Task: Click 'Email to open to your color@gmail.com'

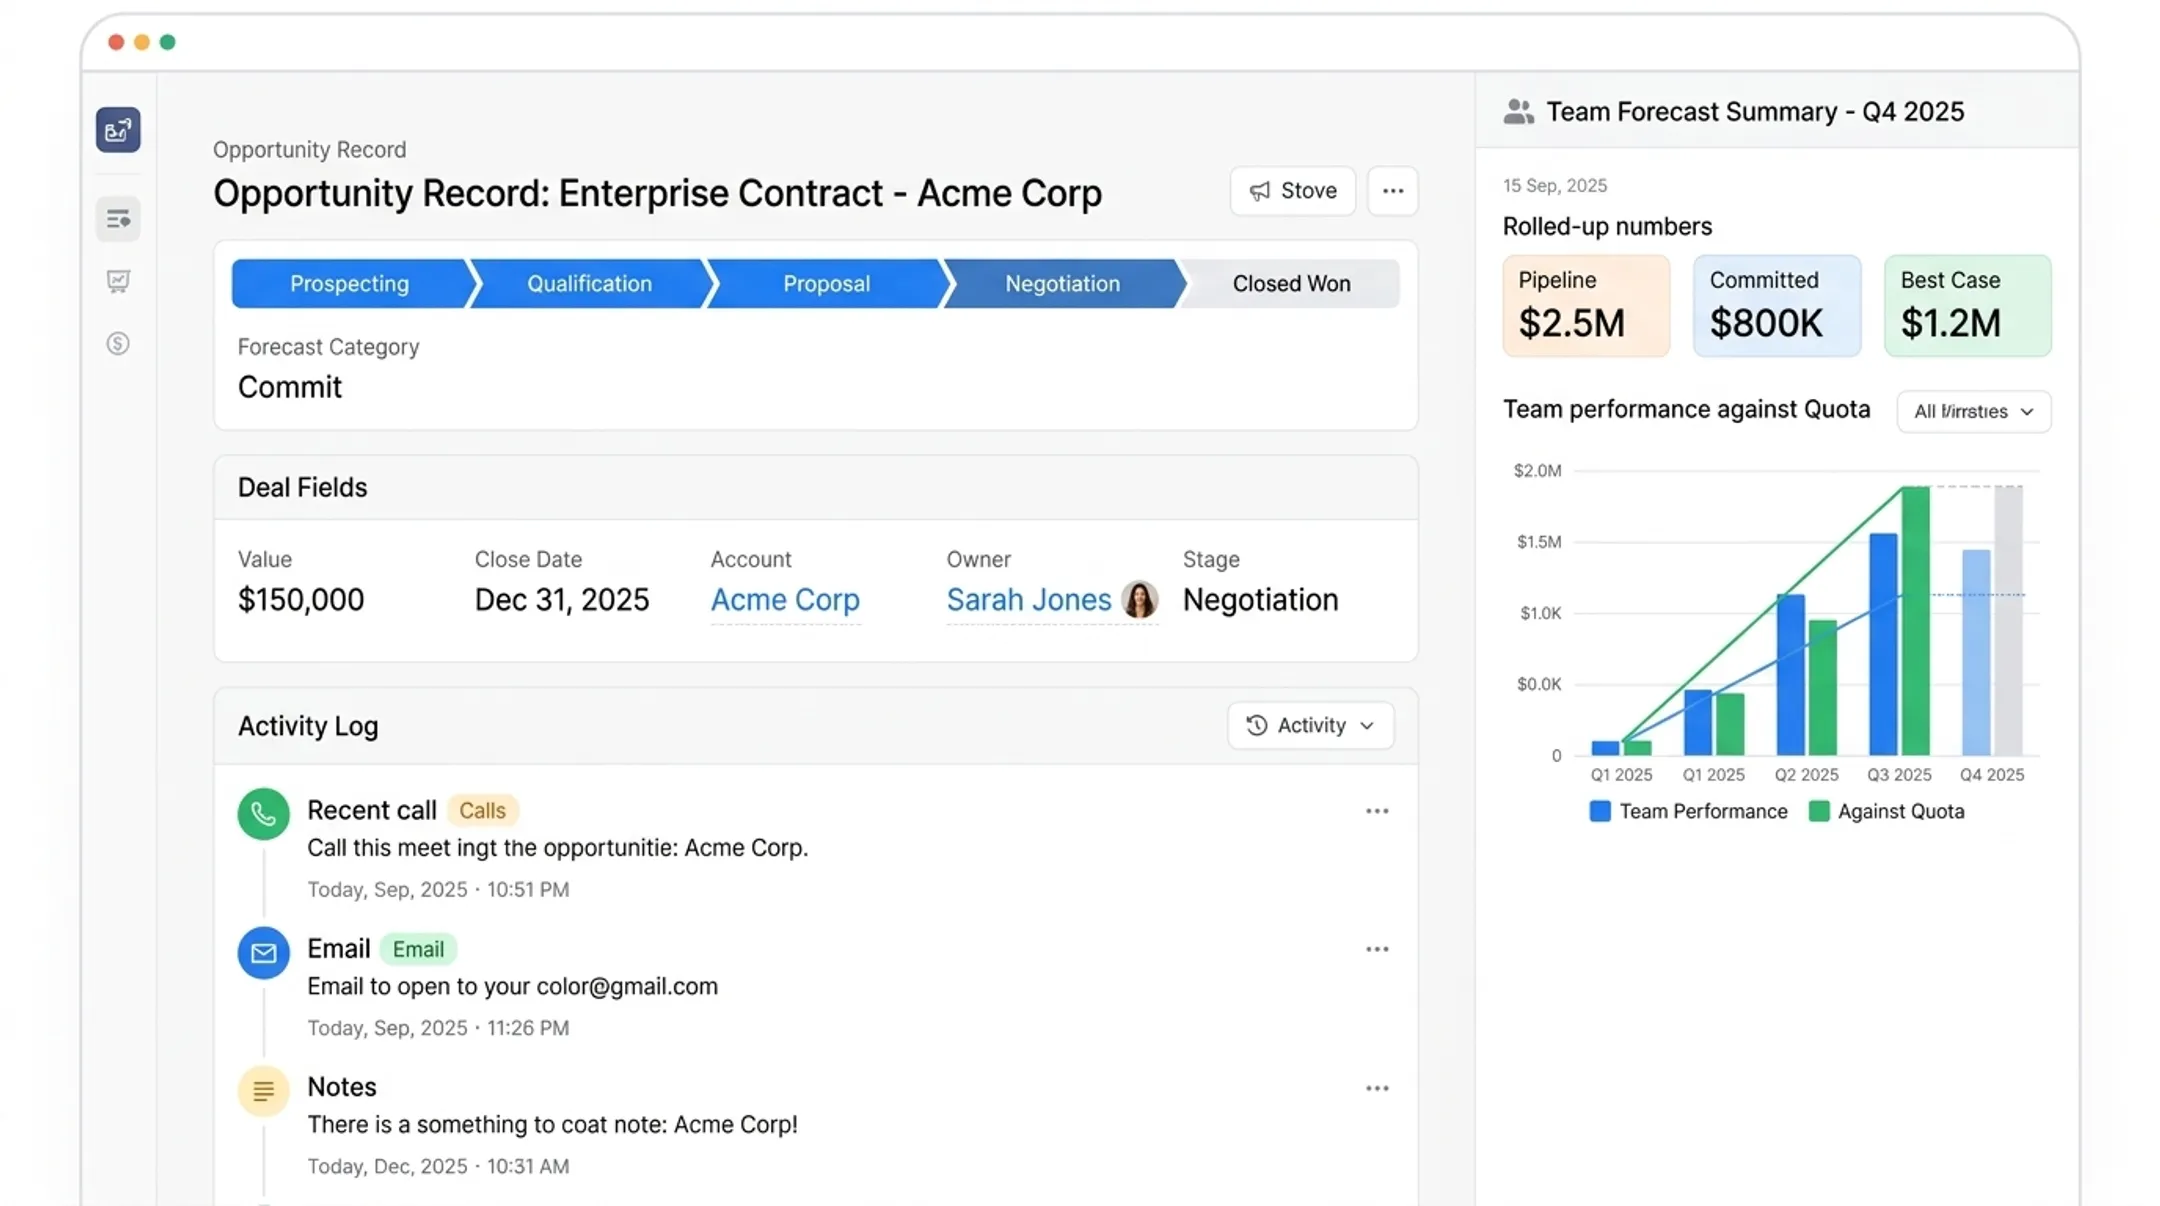Action: point(512,987)
